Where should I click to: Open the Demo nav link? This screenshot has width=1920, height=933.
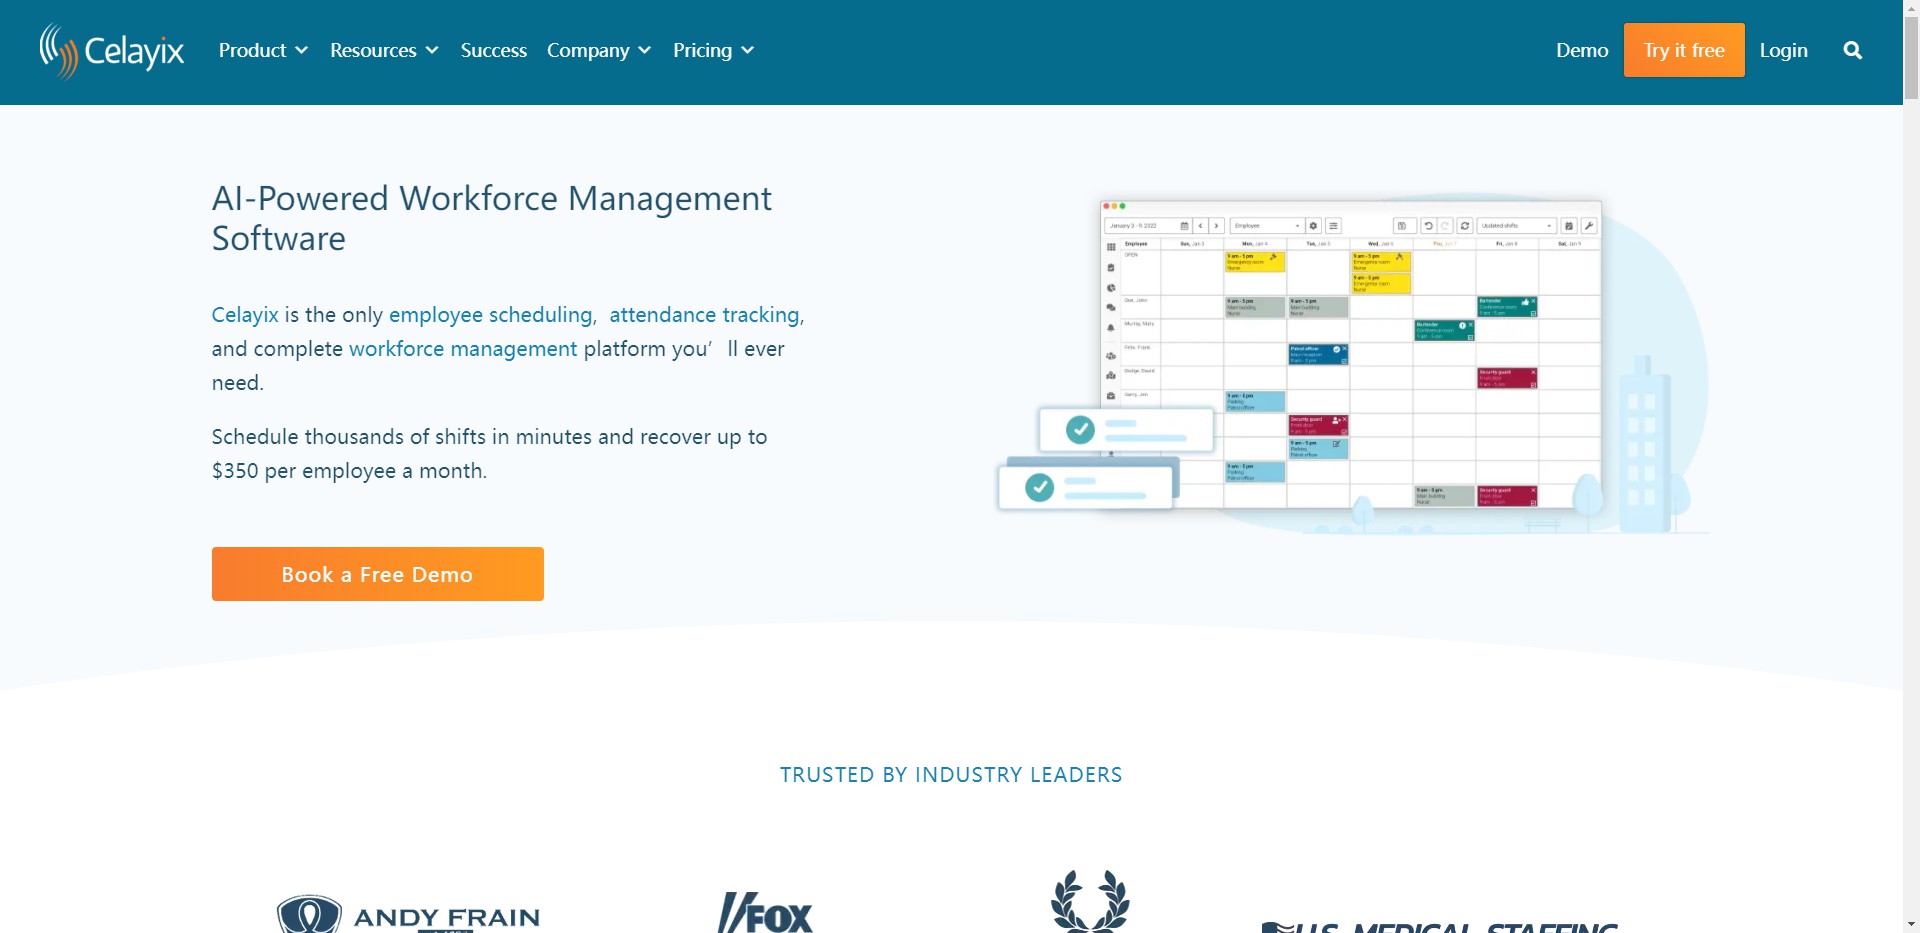point(1581,50)
